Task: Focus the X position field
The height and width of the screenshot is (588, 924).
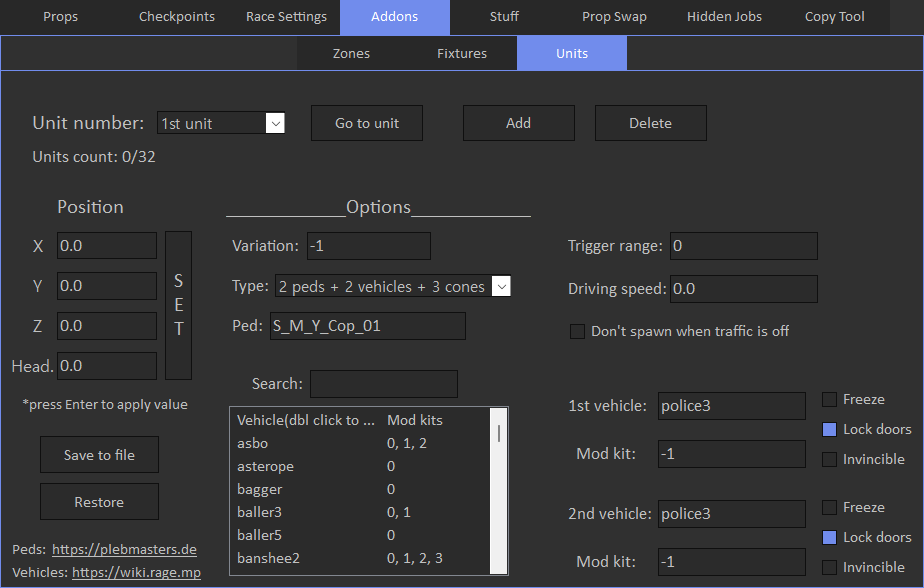Action: (107, 246)
